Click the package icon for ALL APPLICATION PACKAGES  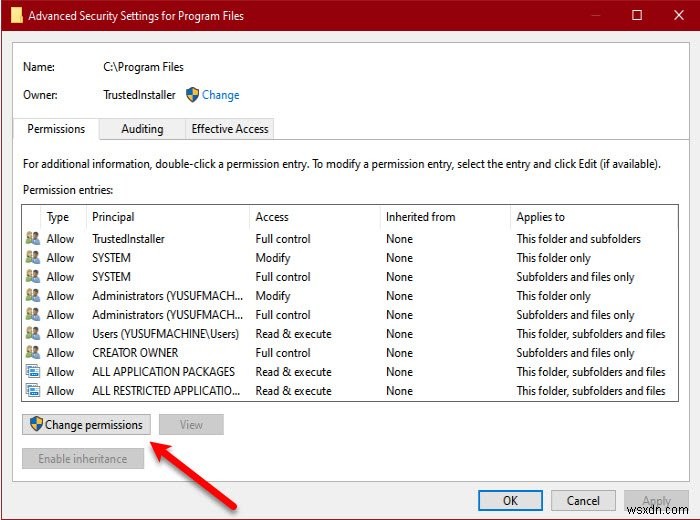pyautogui.click(x=33, y=371)
